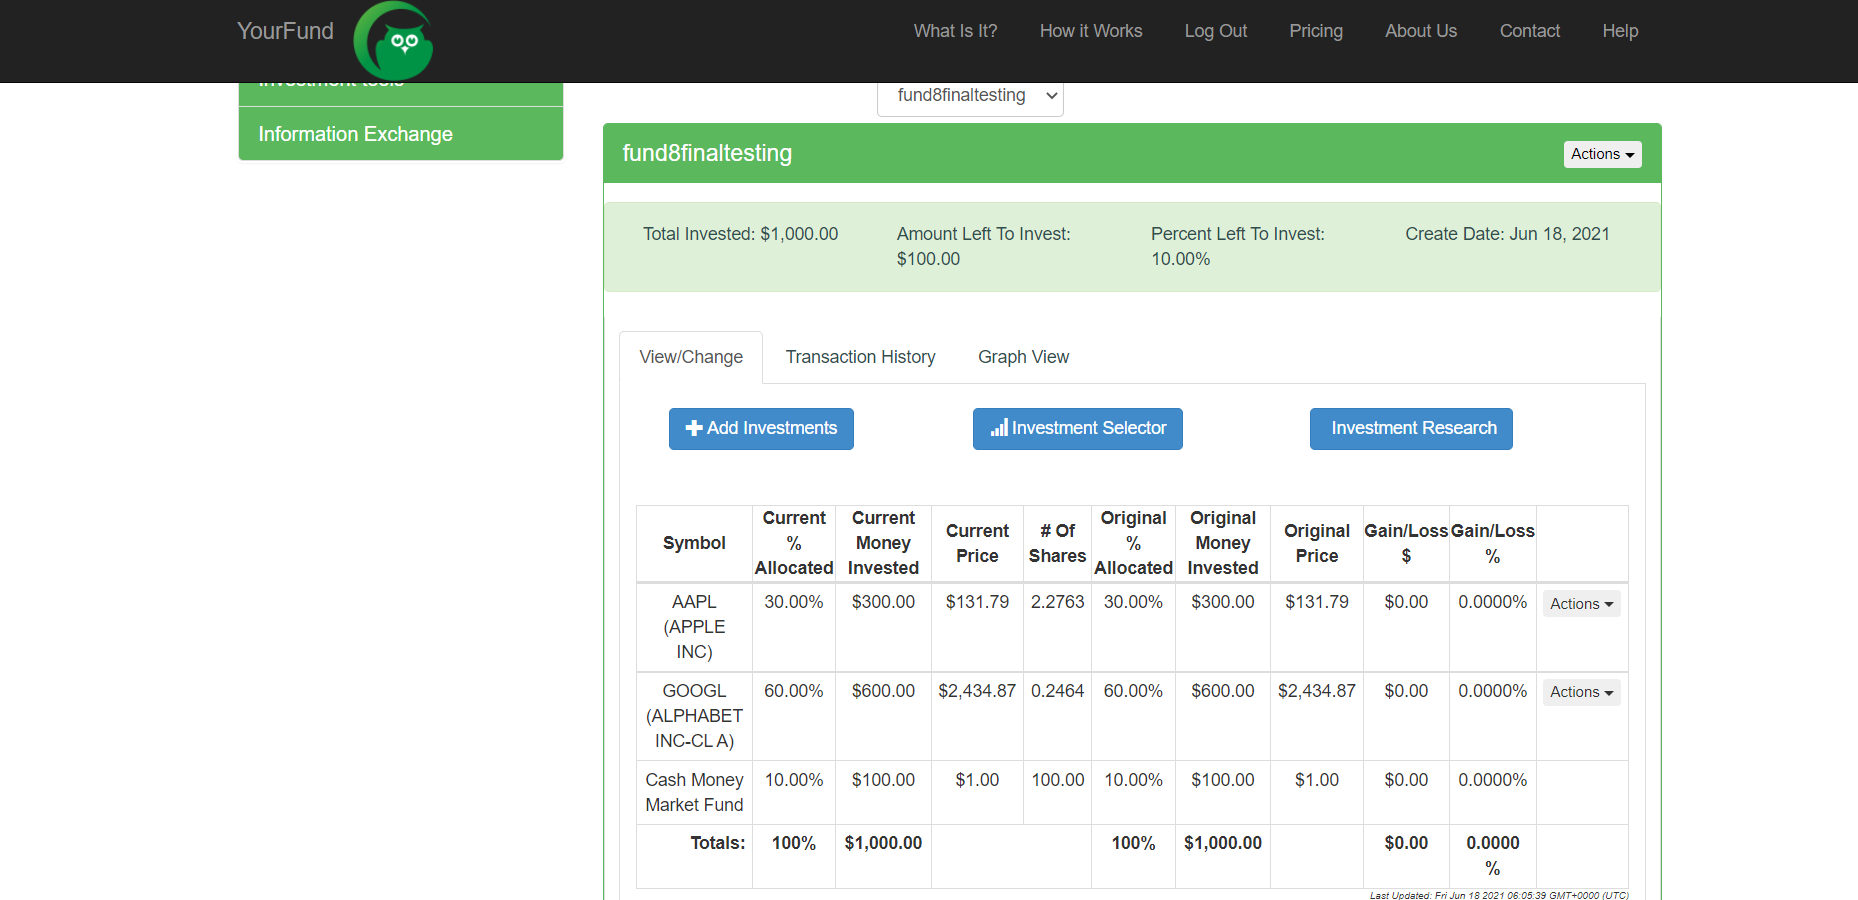Click the Investment Research button

[1410, 428]
